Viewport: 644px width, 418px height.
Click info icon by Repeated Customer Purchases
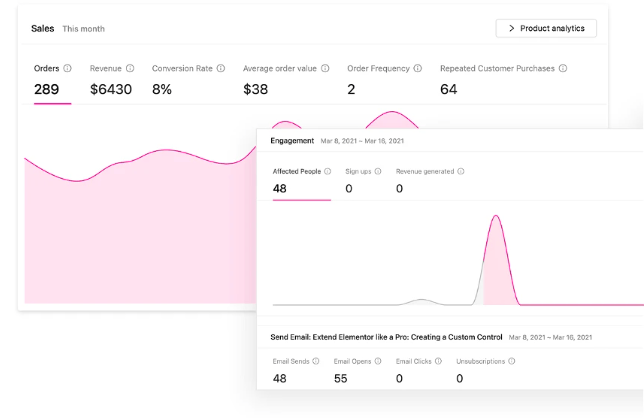click(x=563, y=69)
